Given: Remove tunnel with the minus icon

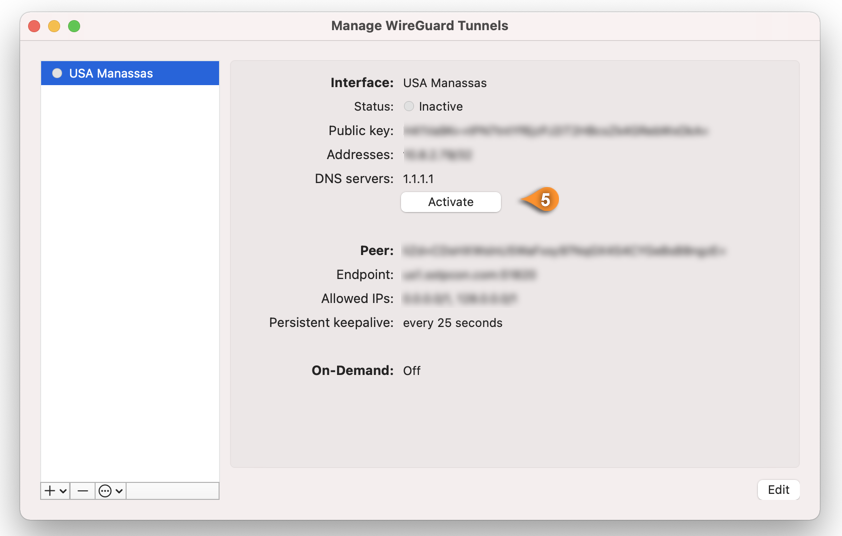Looking at the screenshot, I should click(x=83, y=491).
